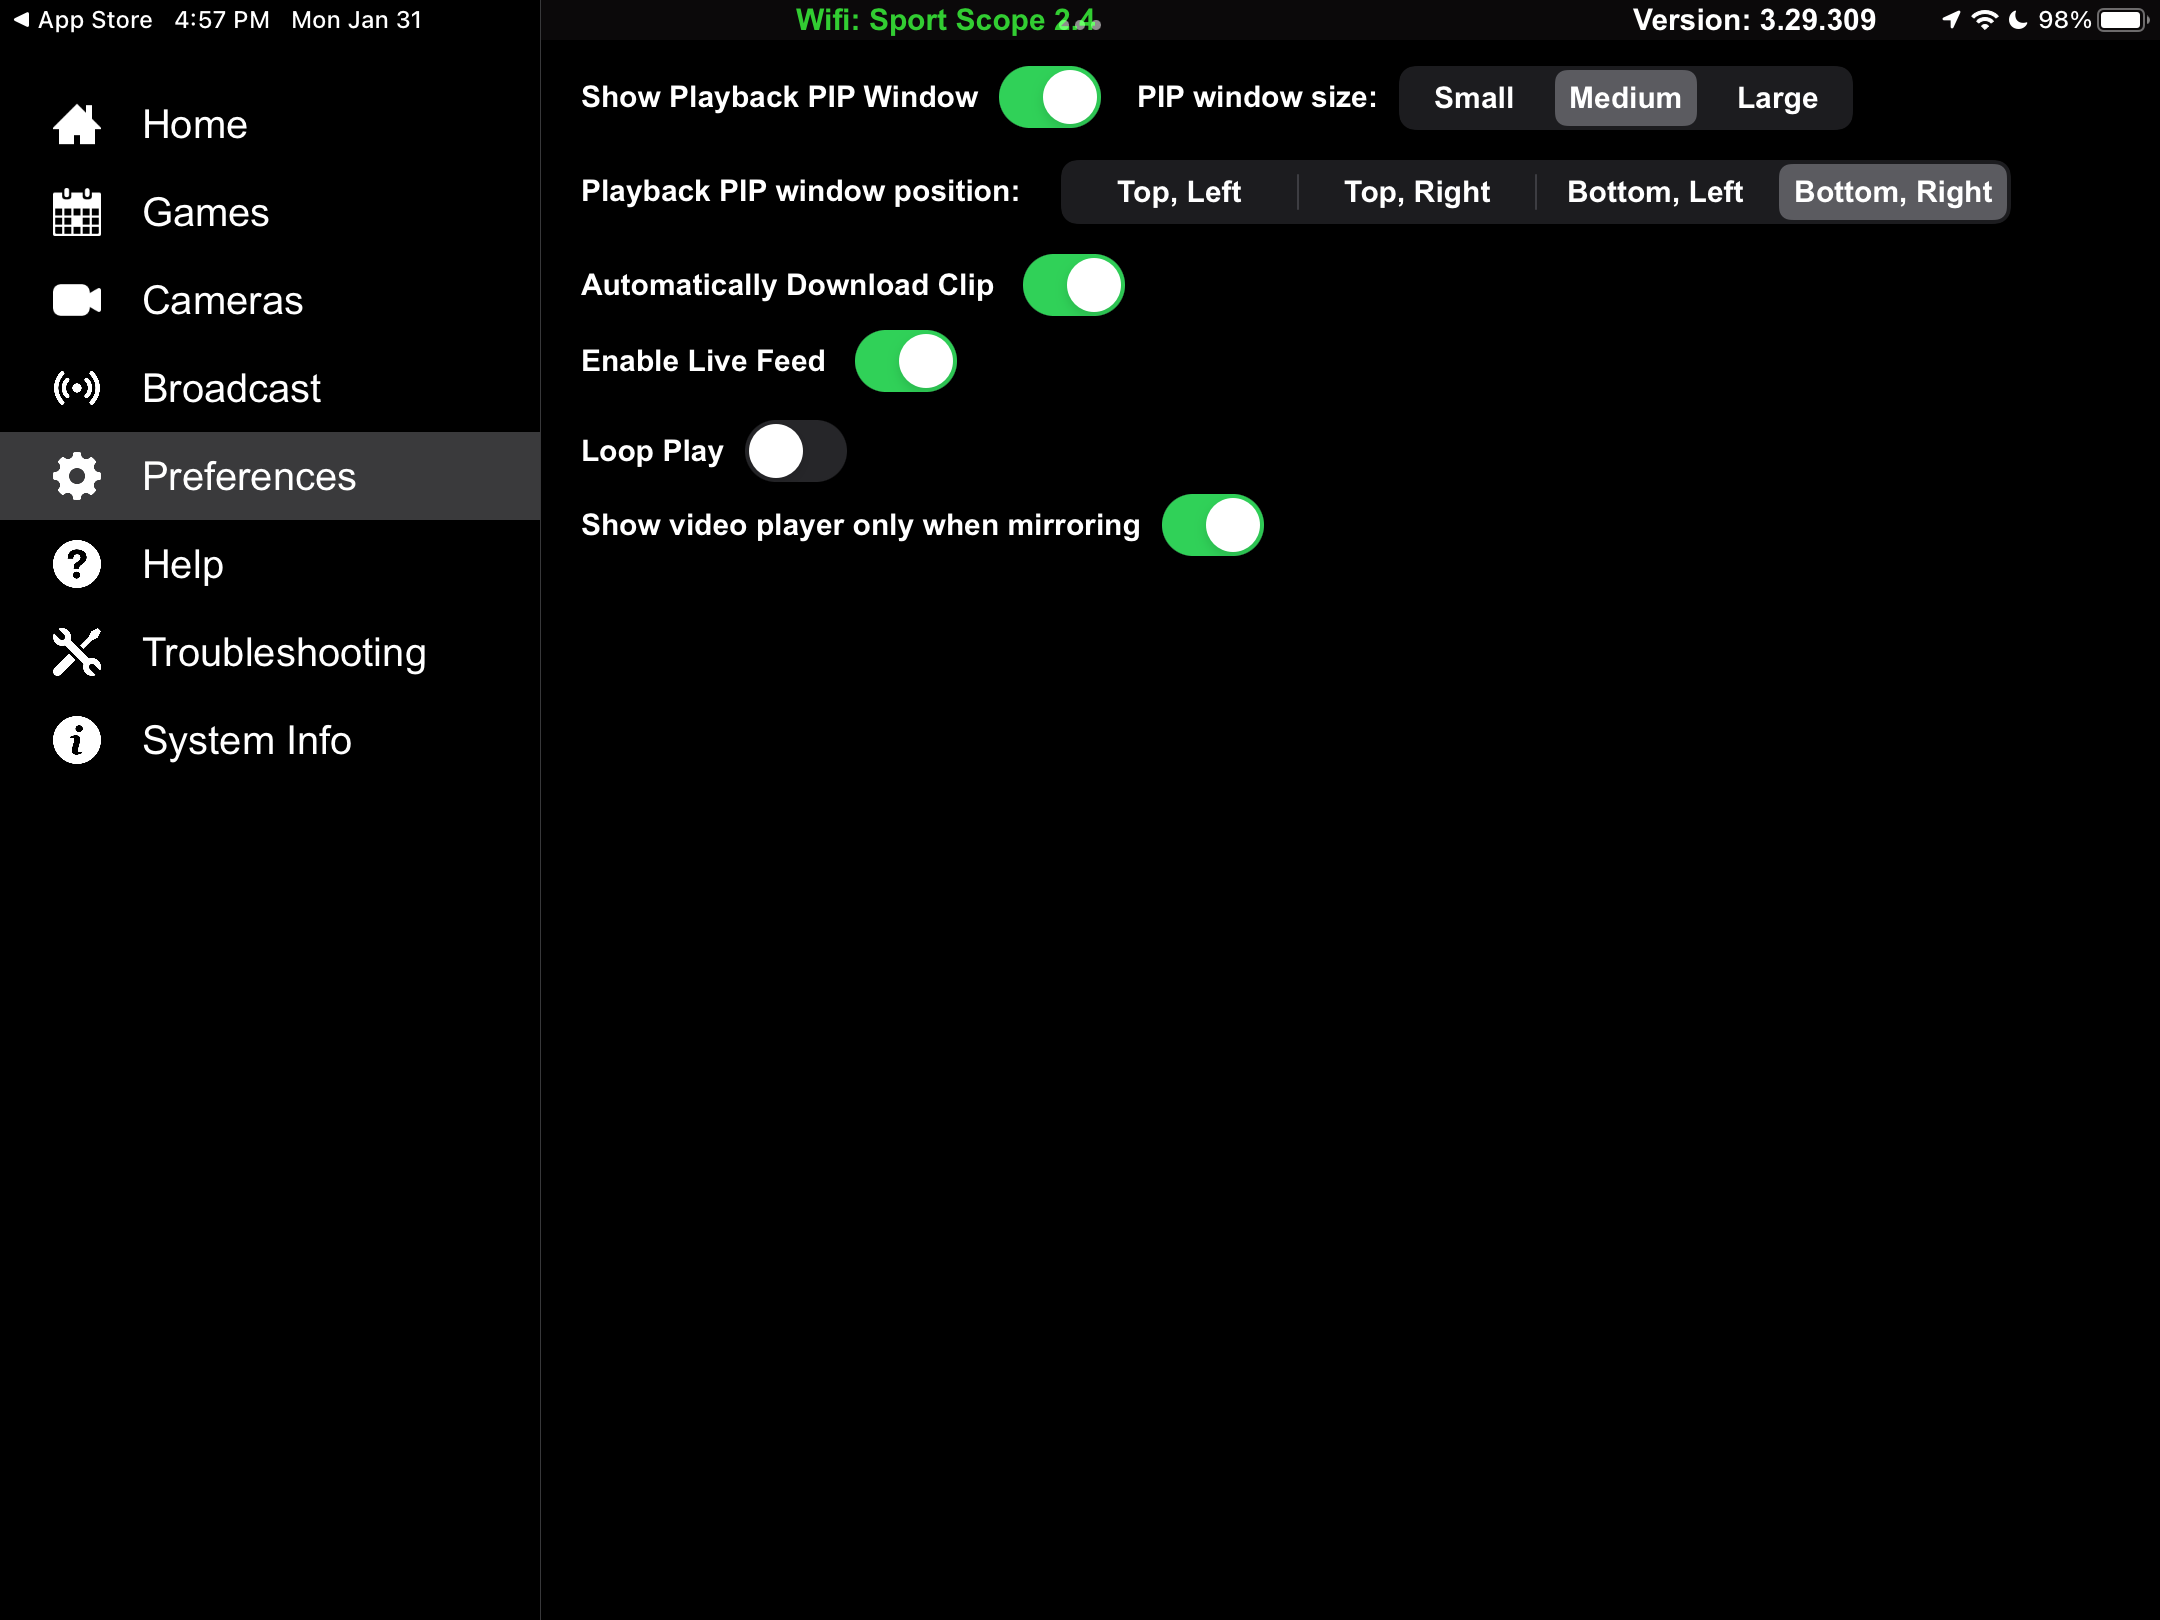
Task: Tap the Automatically Download Clip label
Action: click(788, 285)
